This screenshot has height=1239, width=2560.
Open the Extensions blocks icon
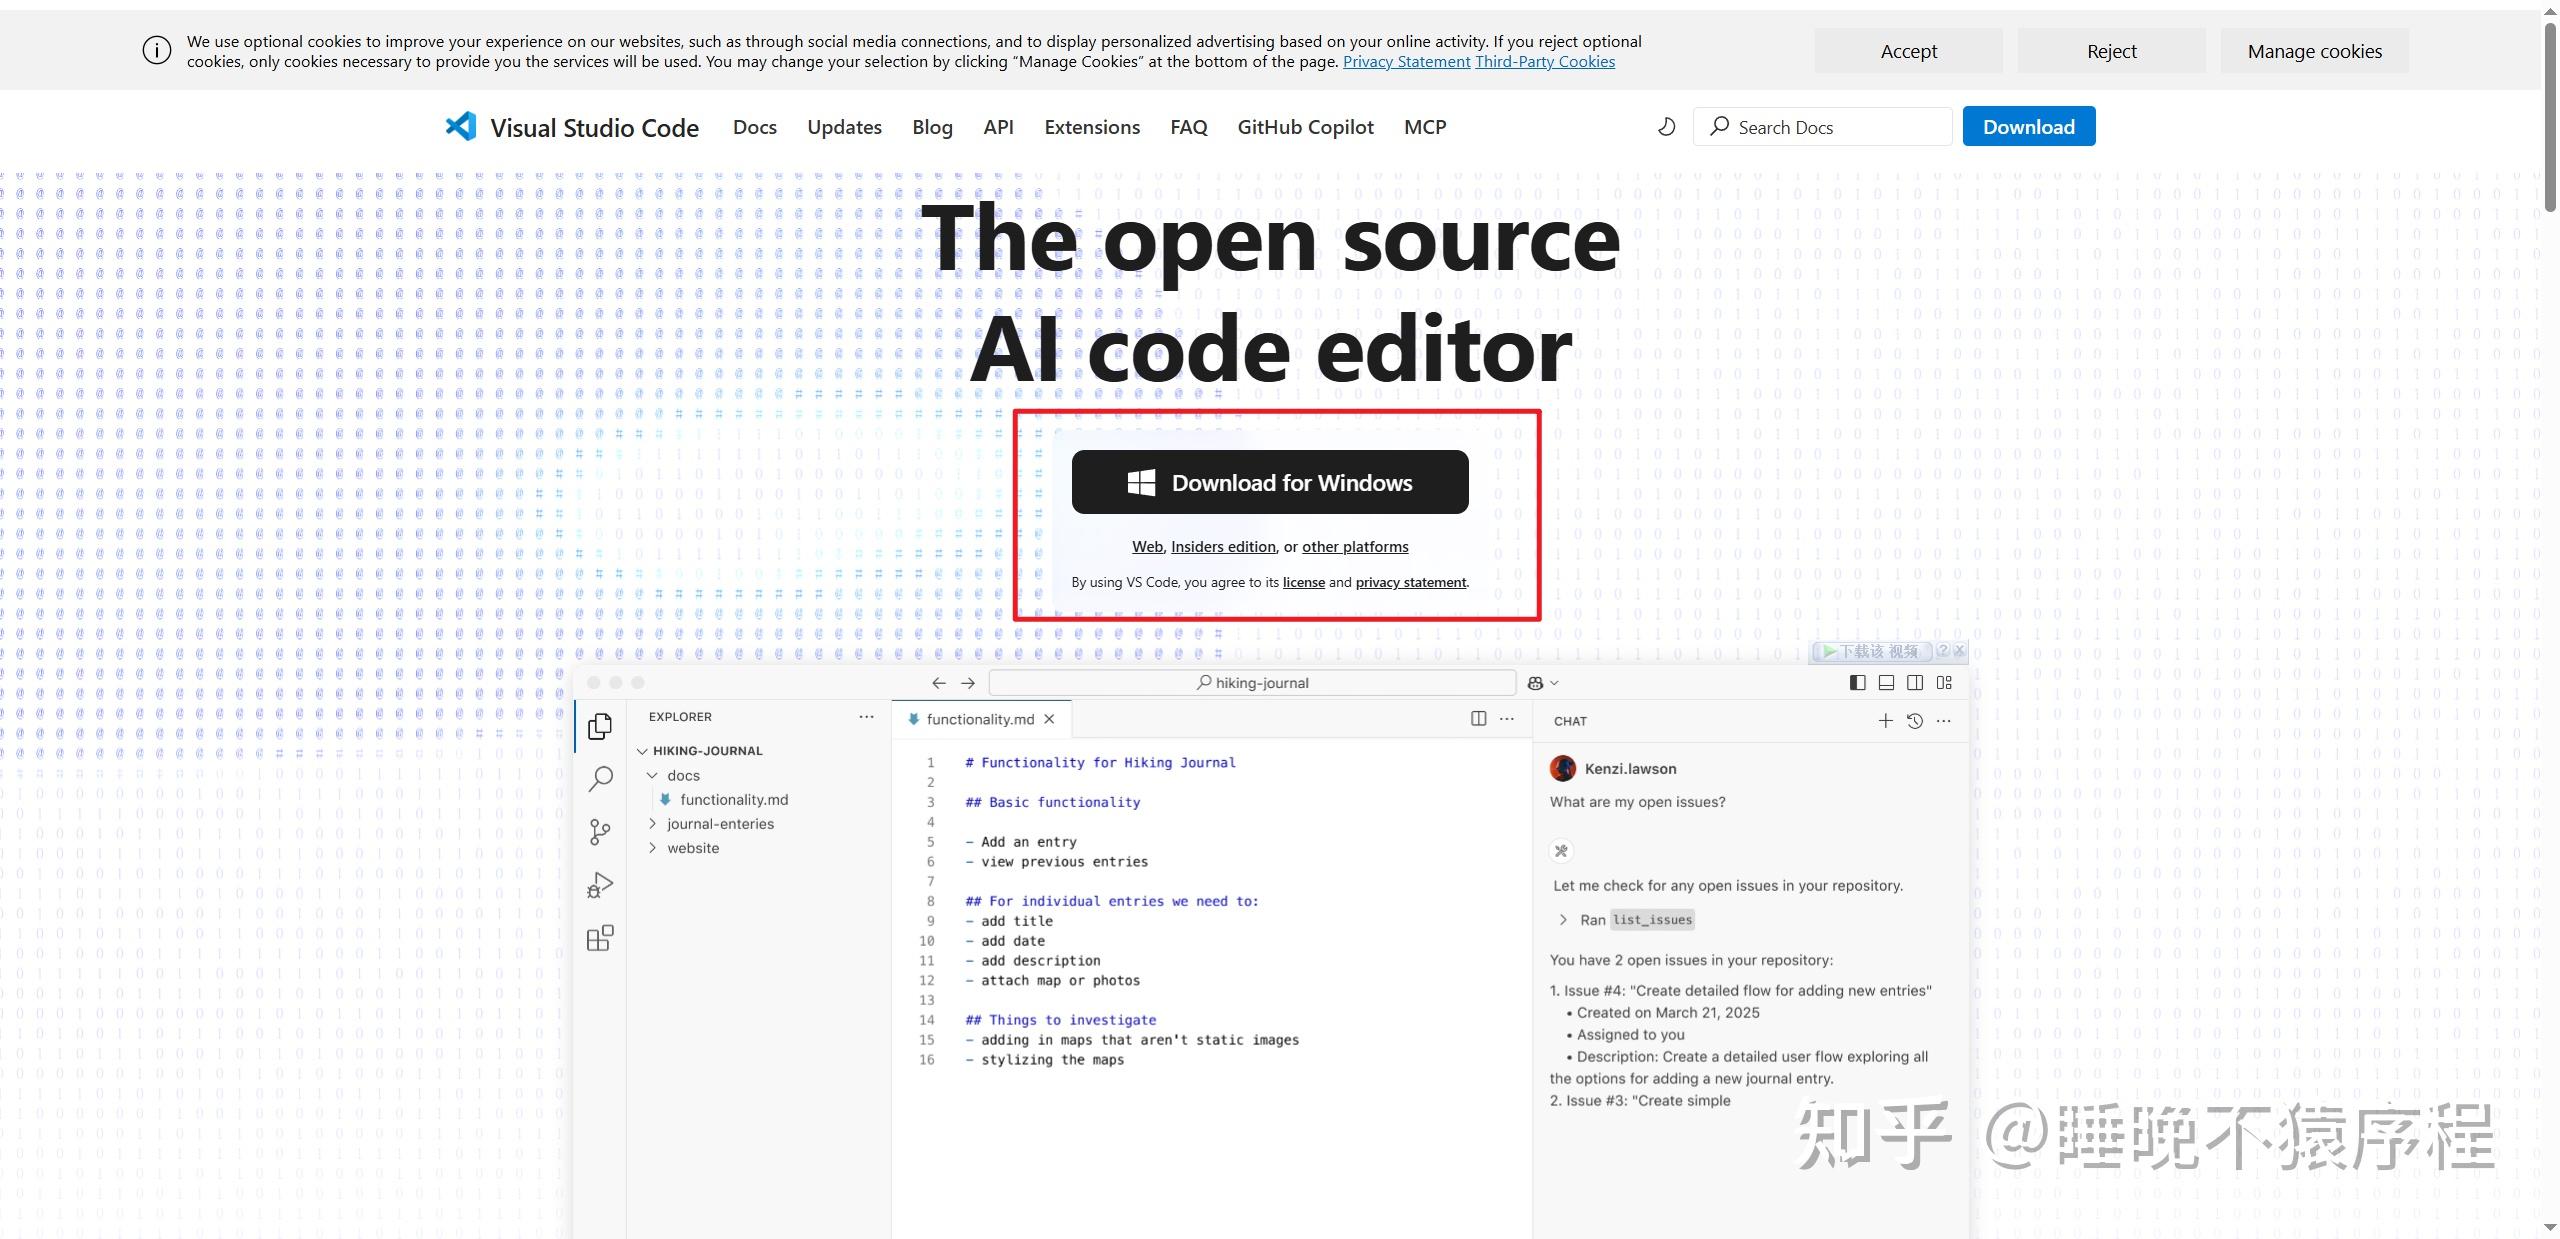(600, 938)
